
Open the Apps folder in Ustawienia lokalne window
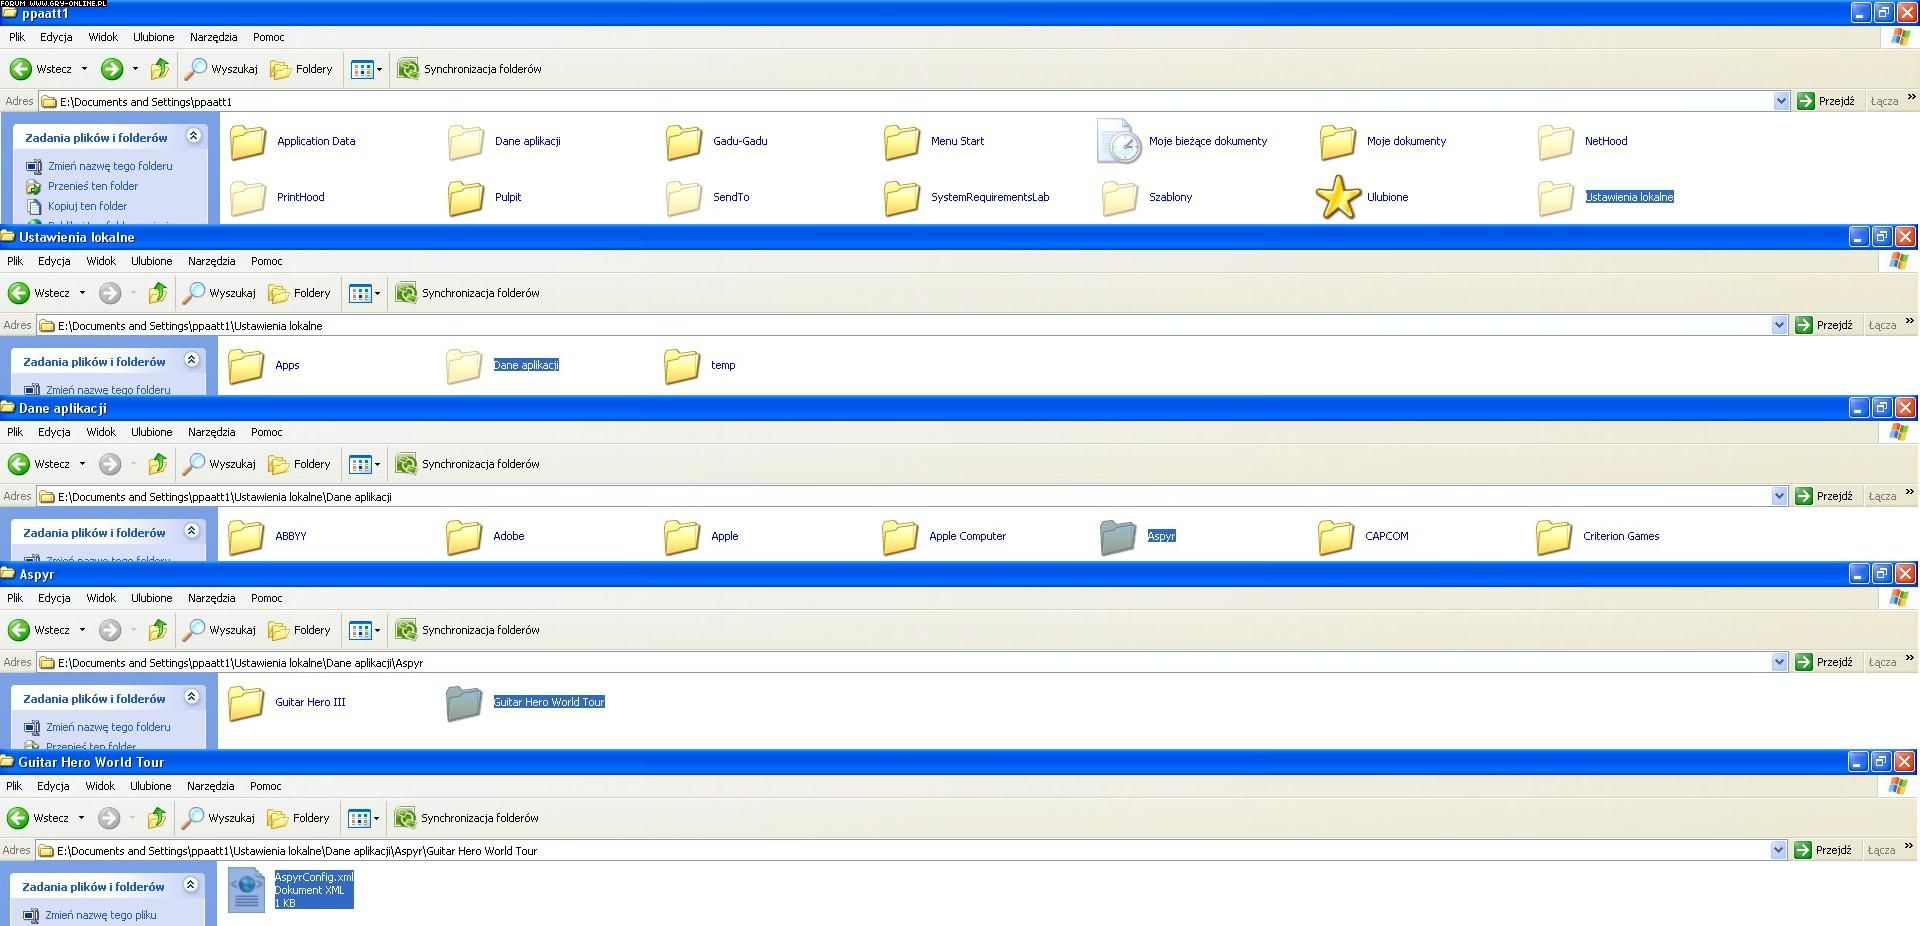click(x=264, y=366)
